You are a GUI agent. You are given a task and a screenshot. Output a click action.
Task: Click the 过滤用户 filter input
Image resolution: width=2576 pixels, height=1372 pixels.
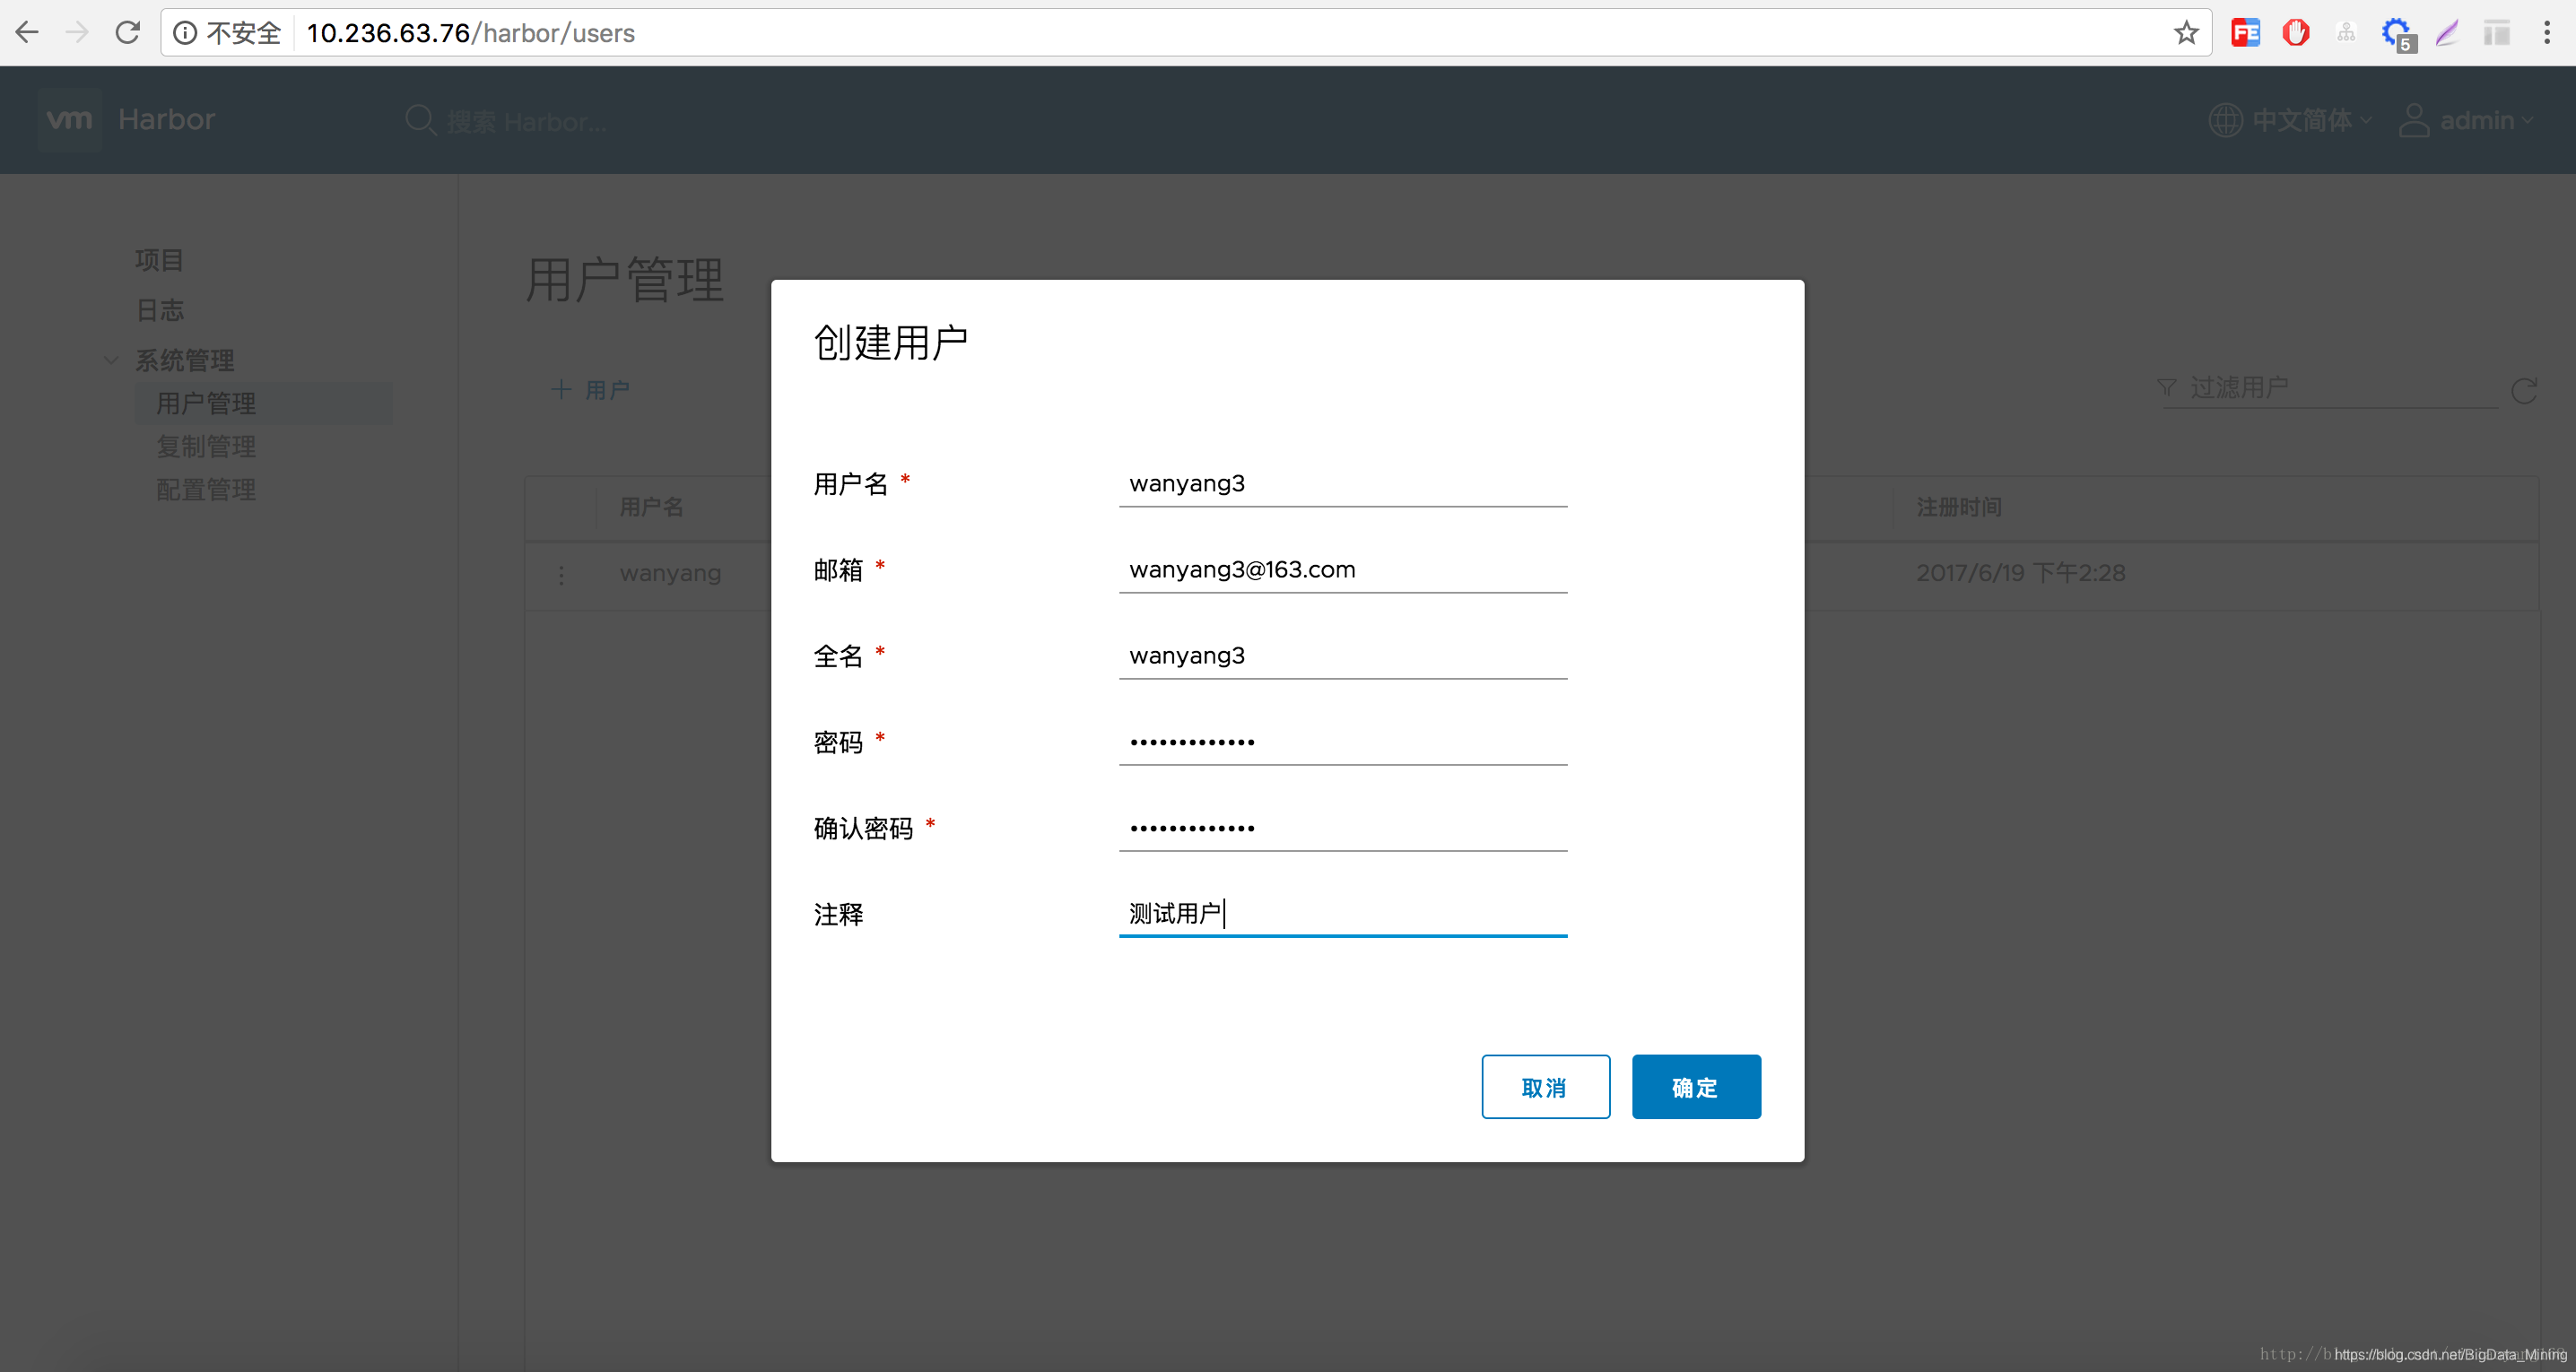[x=2342, y=388]
